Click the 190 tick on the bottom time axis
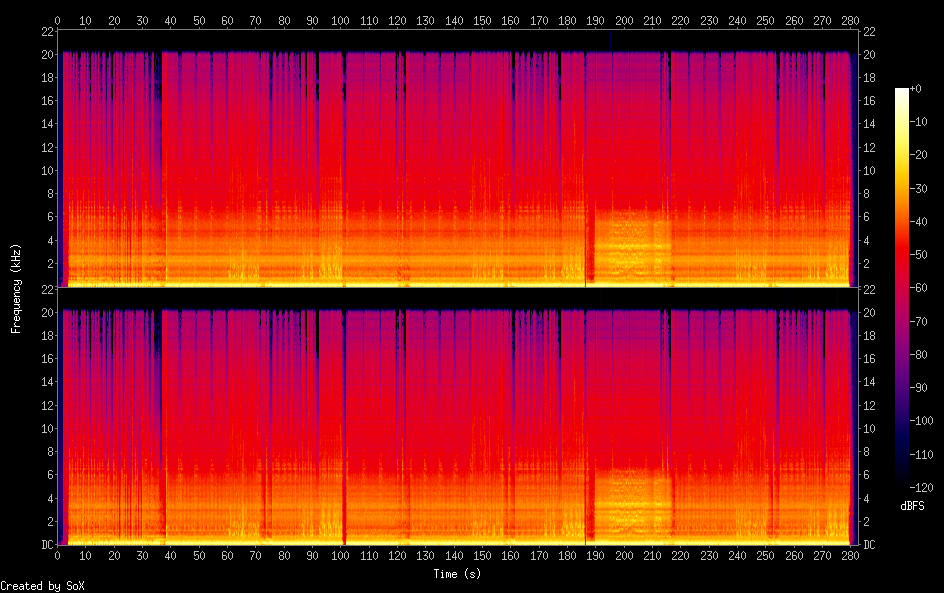The image size is (944, 593). 596,555
